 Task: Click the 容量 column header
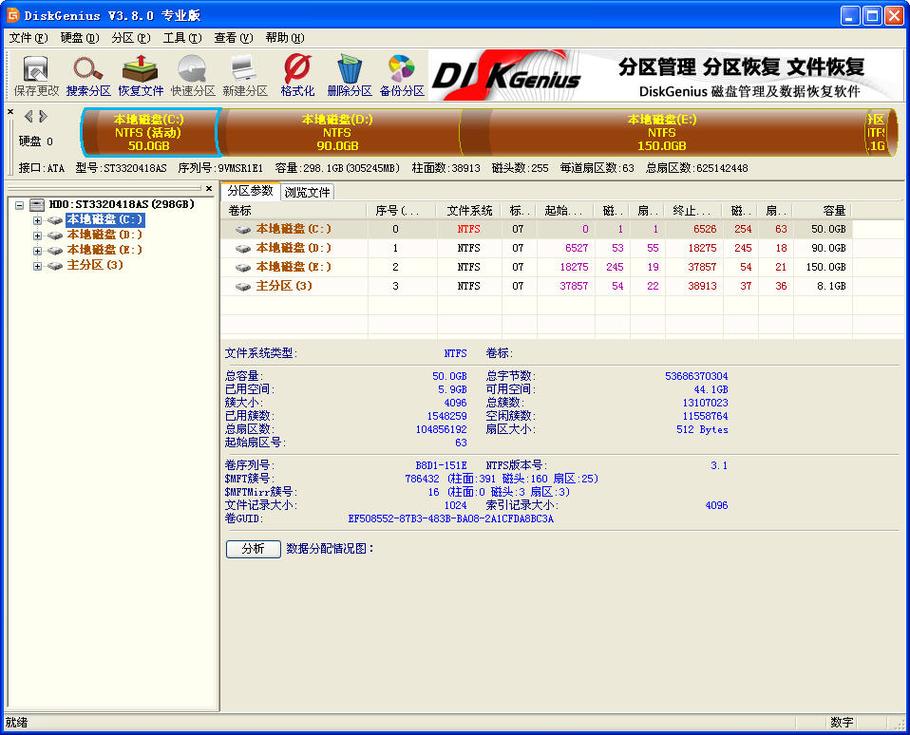tap(822, 211)
